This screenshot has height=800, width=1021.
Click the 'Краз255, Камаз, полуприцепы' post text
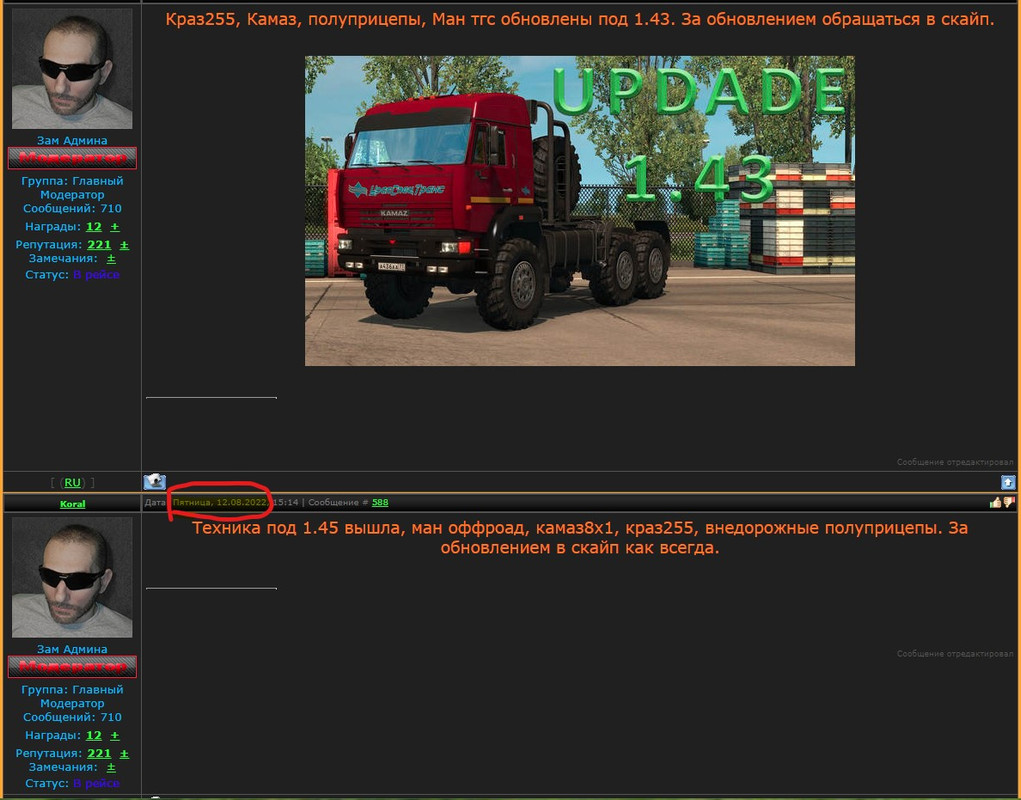point(580,19)
